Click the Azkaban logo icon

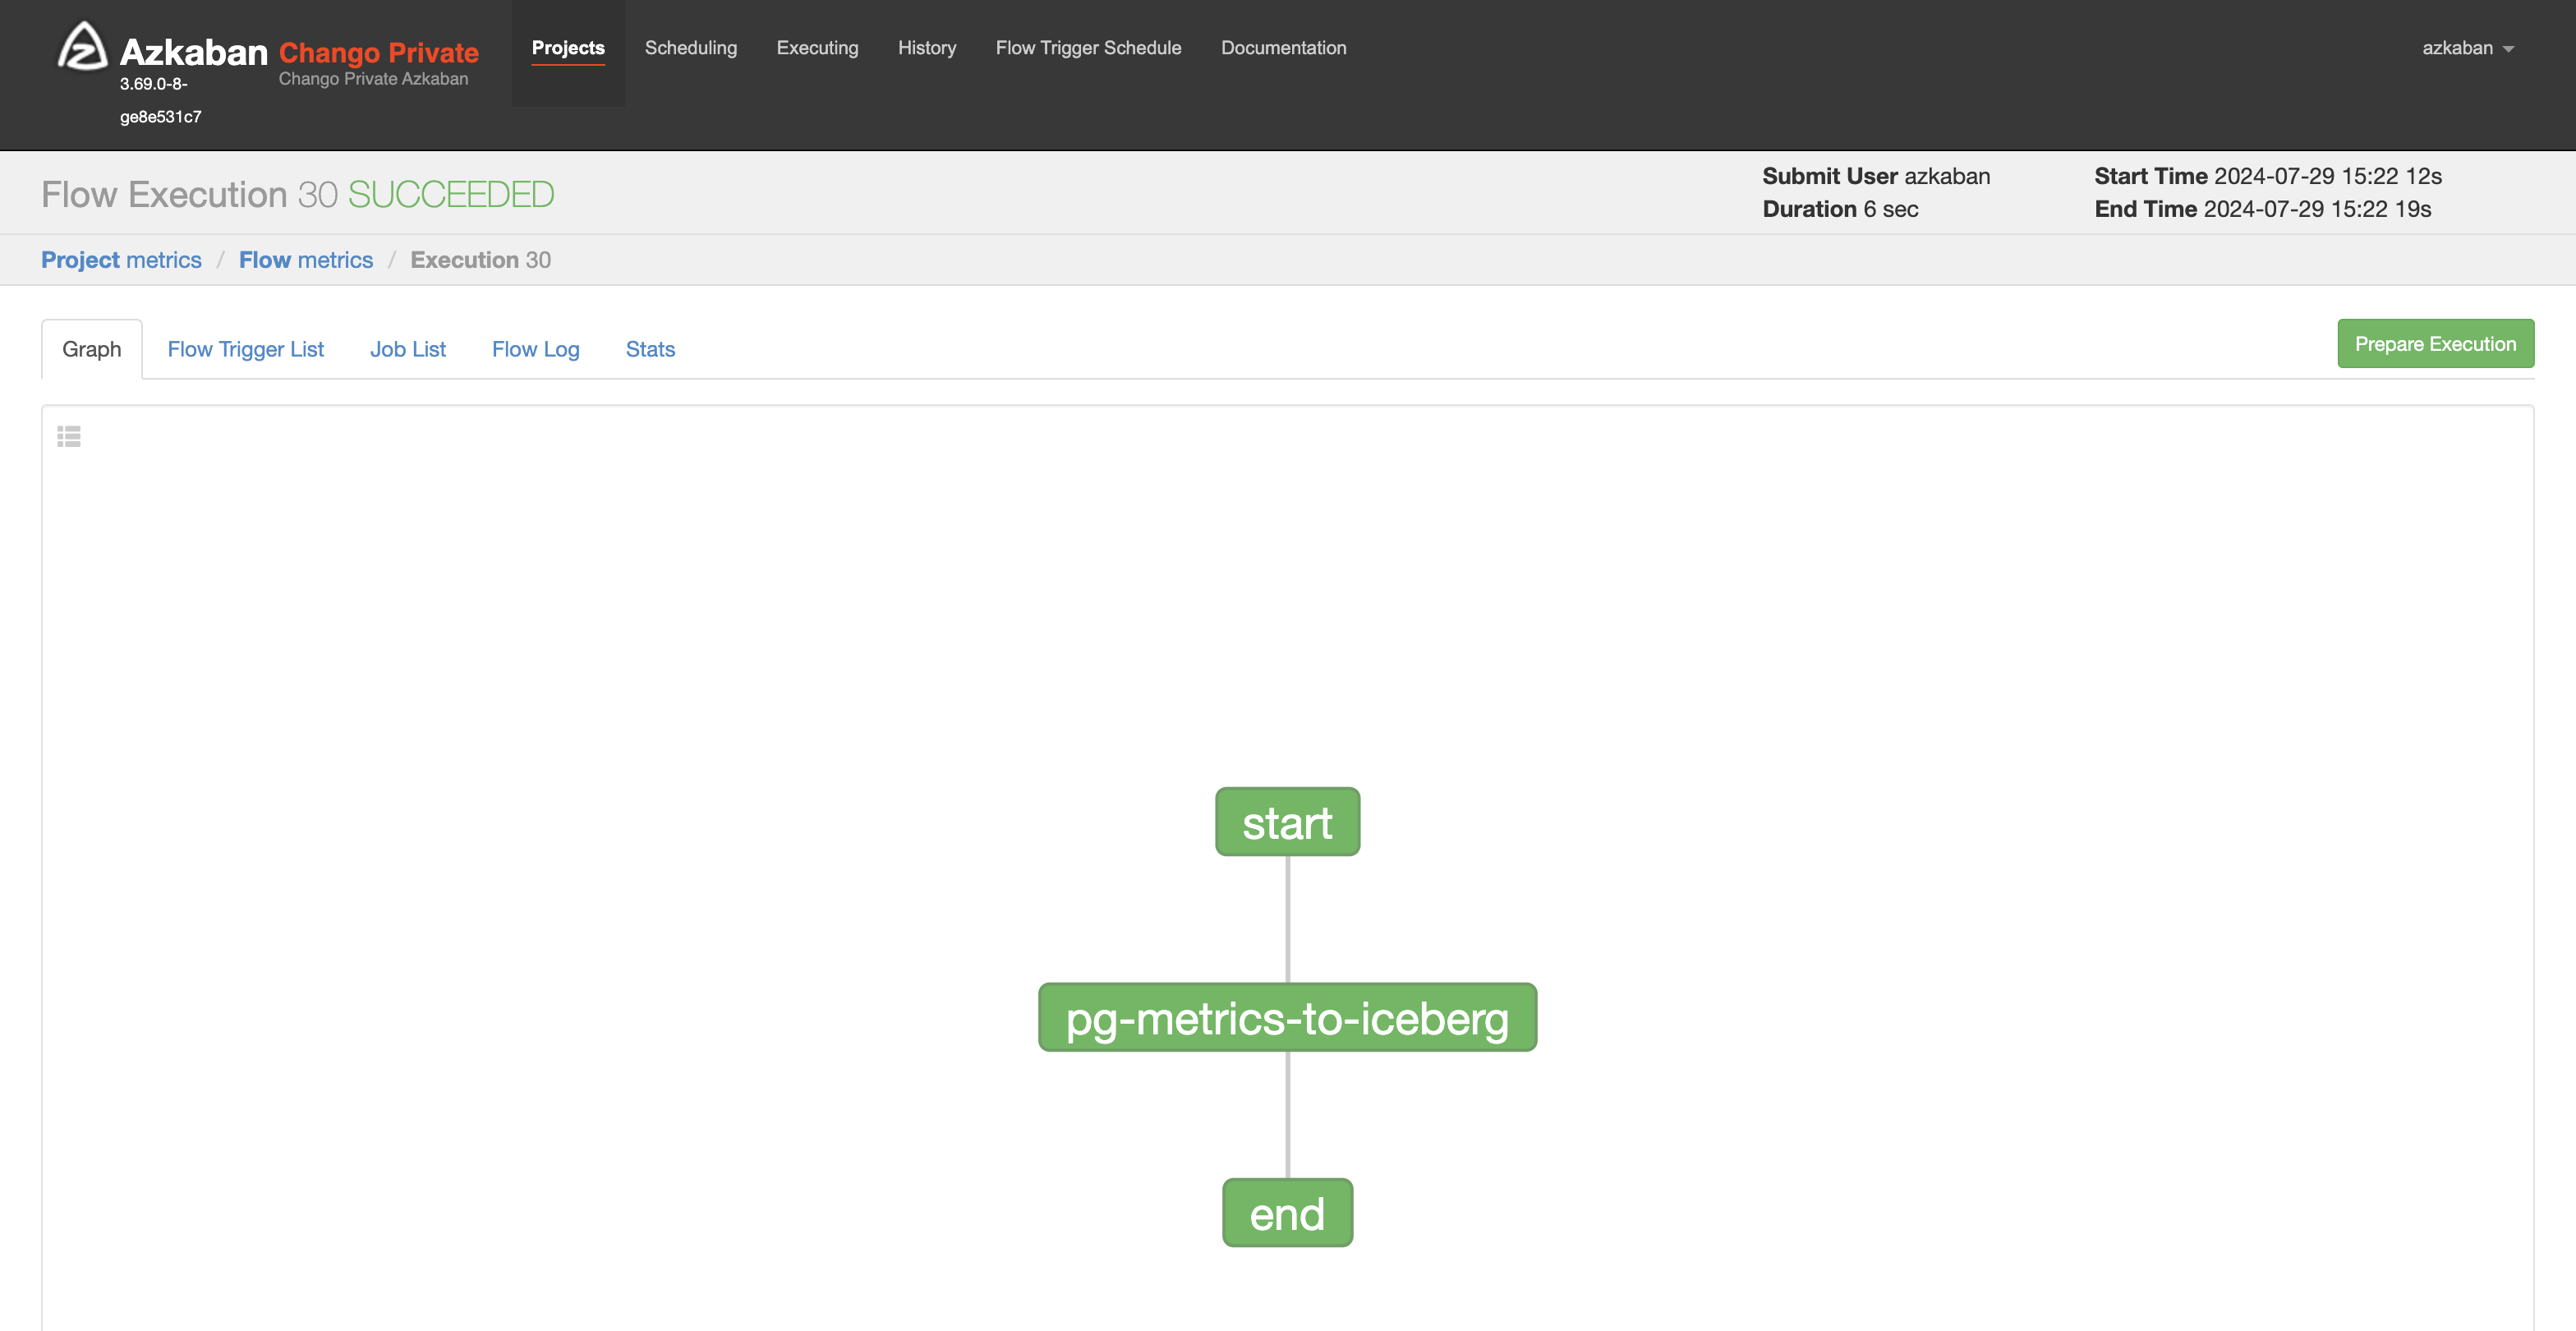point(83,46)
